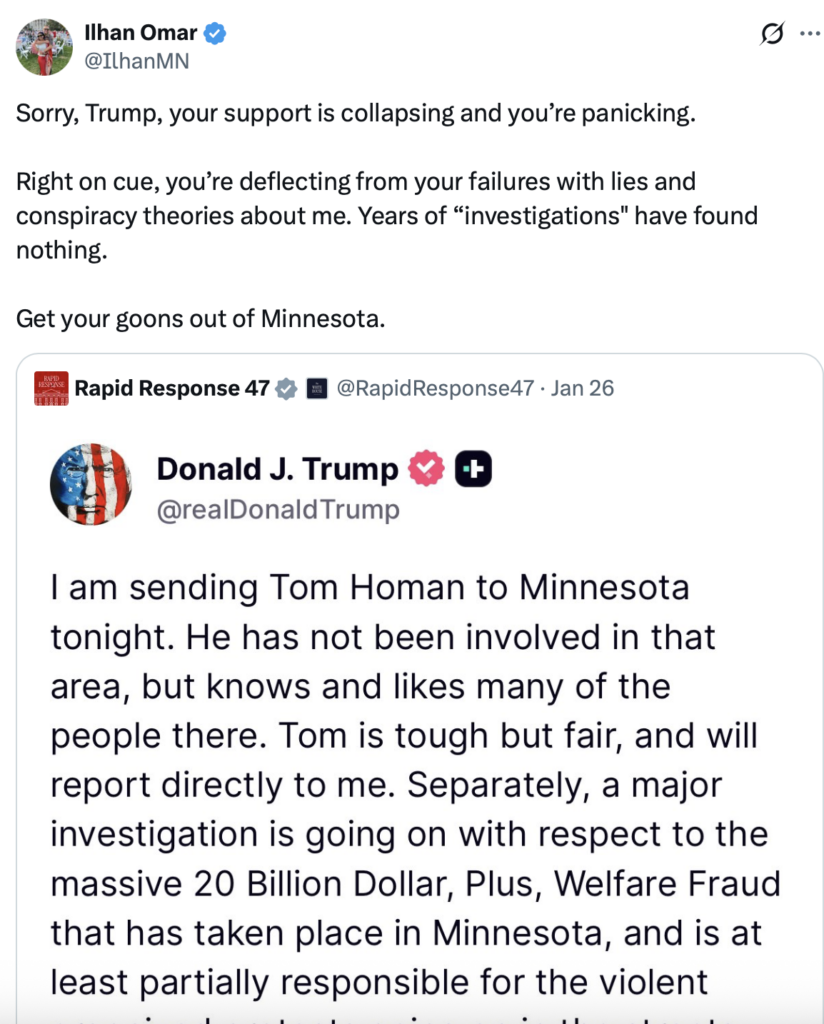This screenshot has width=824, height=1024.
Task: Open the @RapidResponse47 handle
Action: [435, 389]
